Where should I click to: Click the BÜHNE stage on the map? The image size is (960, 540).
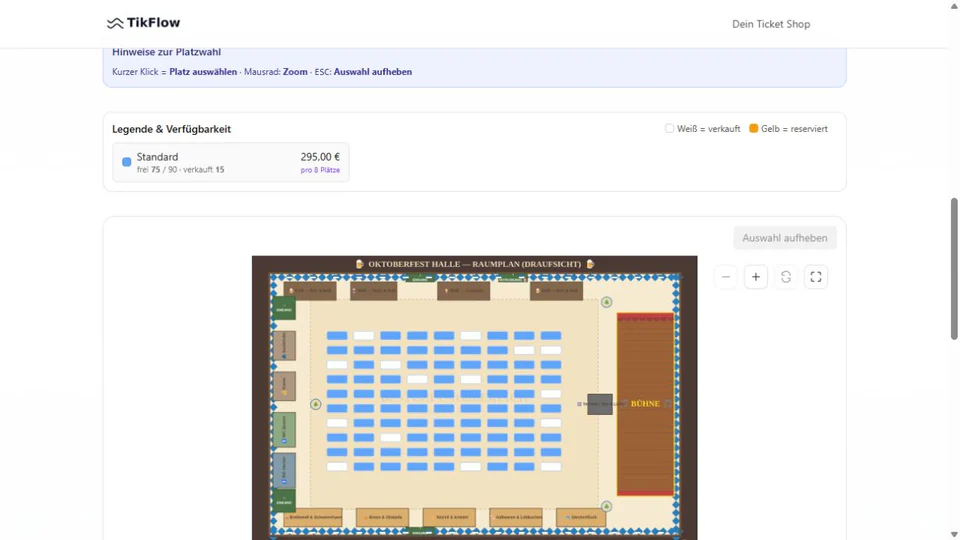click(x=645, y=404)
